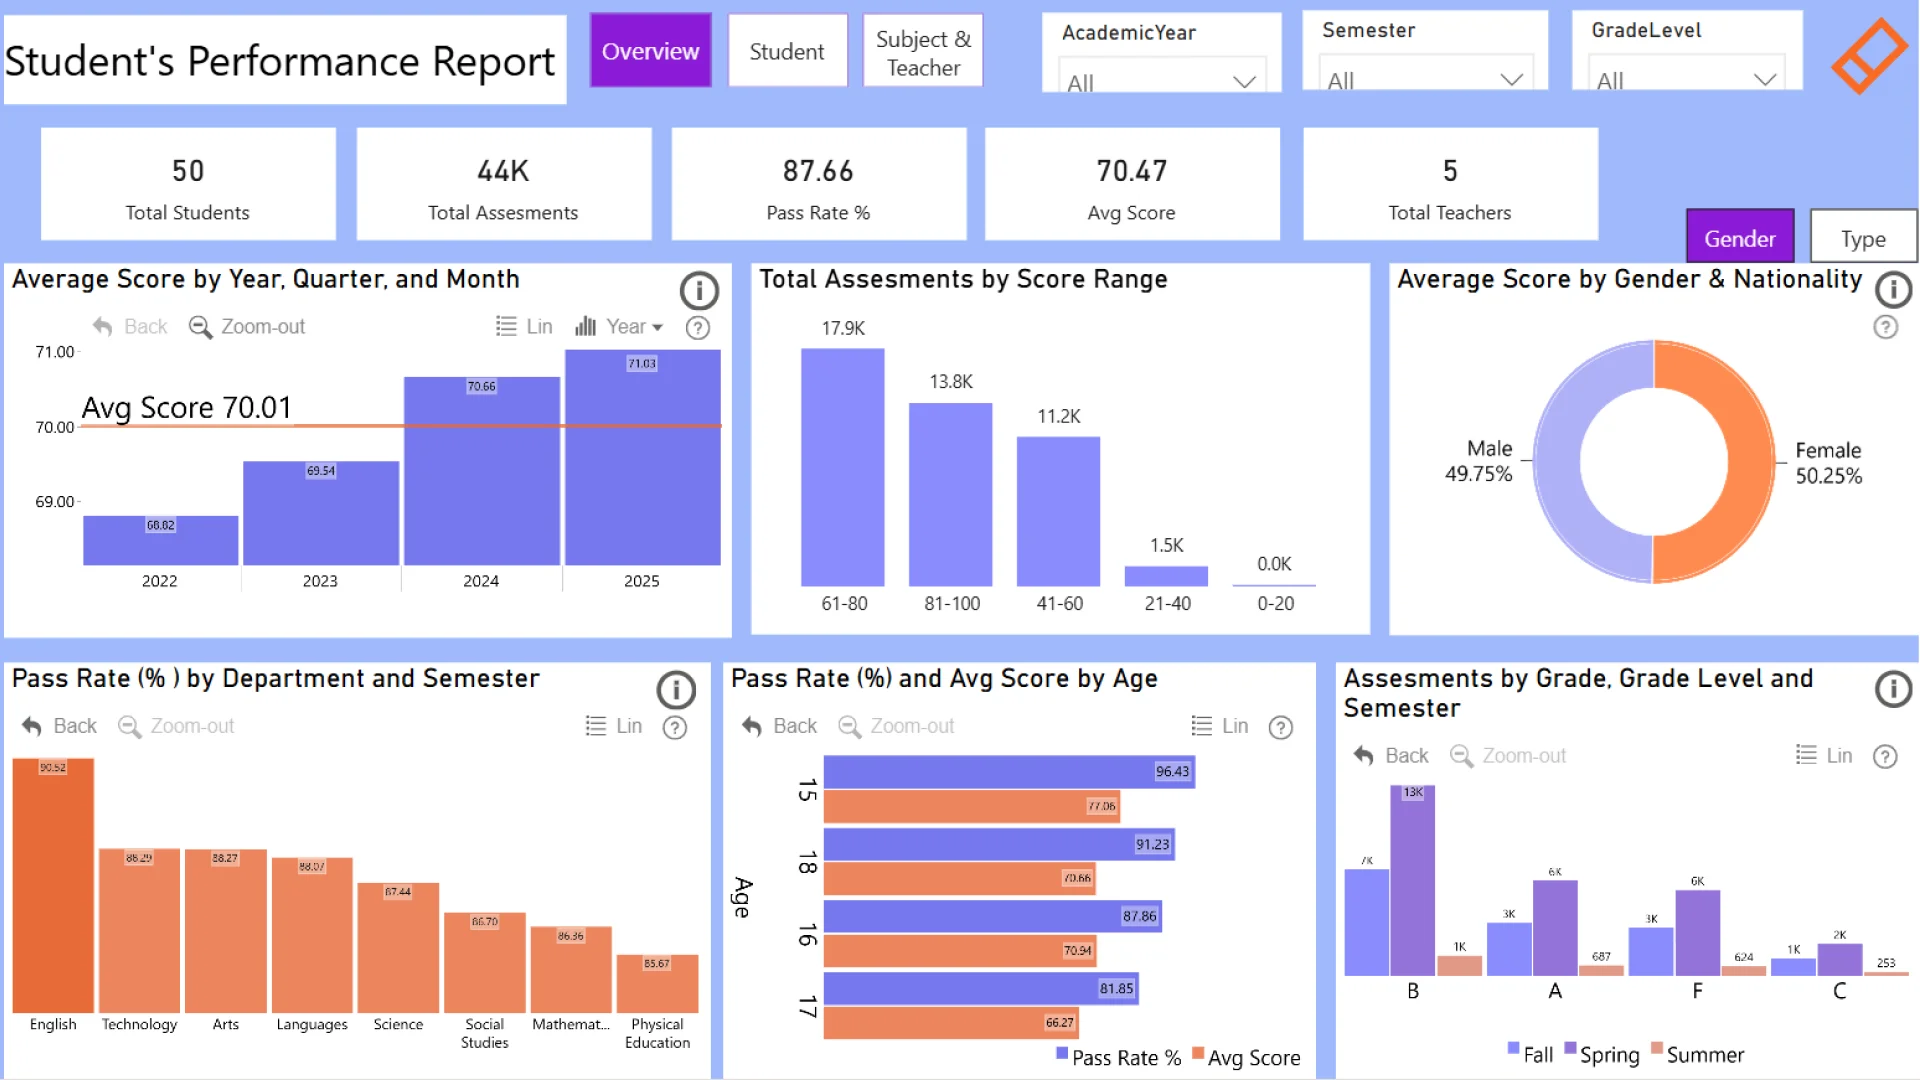Click info icon on Pass Rate by Department chart

pos(676,690)
